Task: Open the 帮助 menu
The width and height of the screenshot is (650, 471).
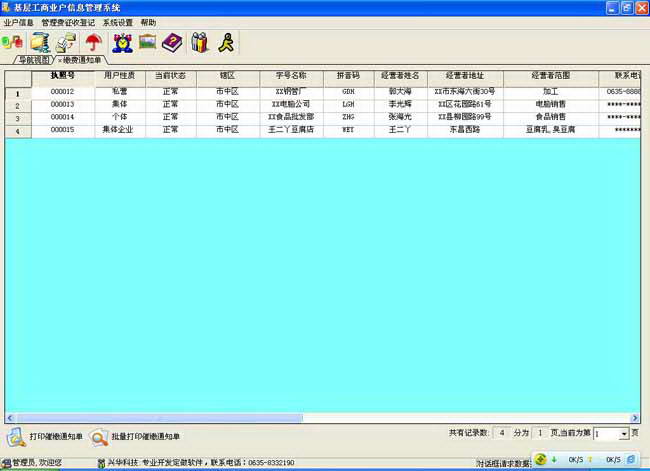Action: (x=148, y=23)
